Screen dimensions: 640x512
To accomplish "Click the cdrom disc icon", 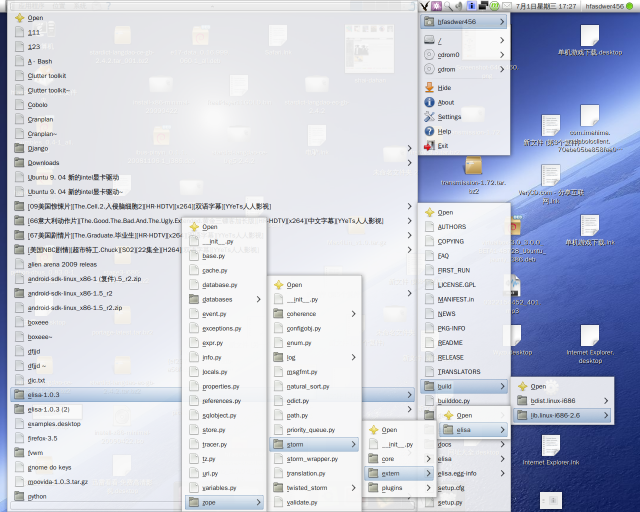I will (x=429, y=69).
